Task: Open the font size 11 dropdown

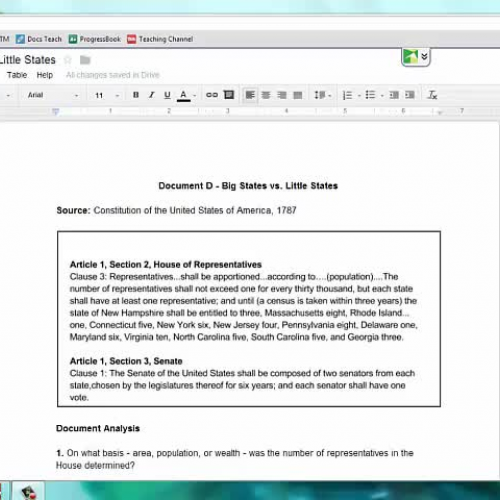Action: [x=107, y=95]
